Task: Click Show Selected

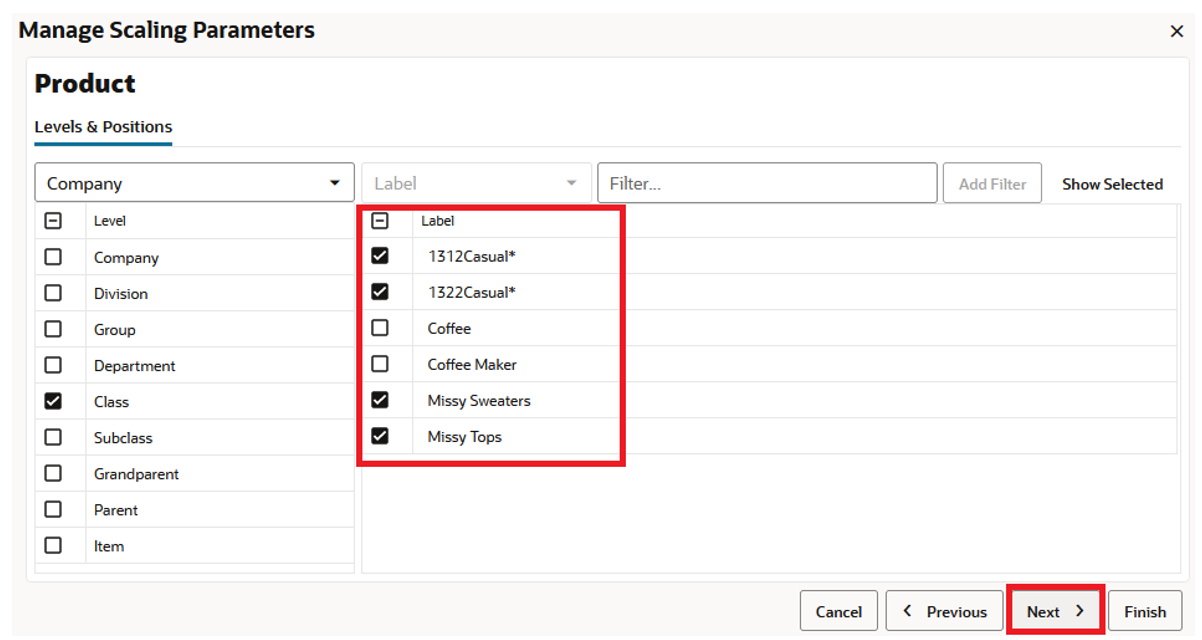Action: (1112, 183)
